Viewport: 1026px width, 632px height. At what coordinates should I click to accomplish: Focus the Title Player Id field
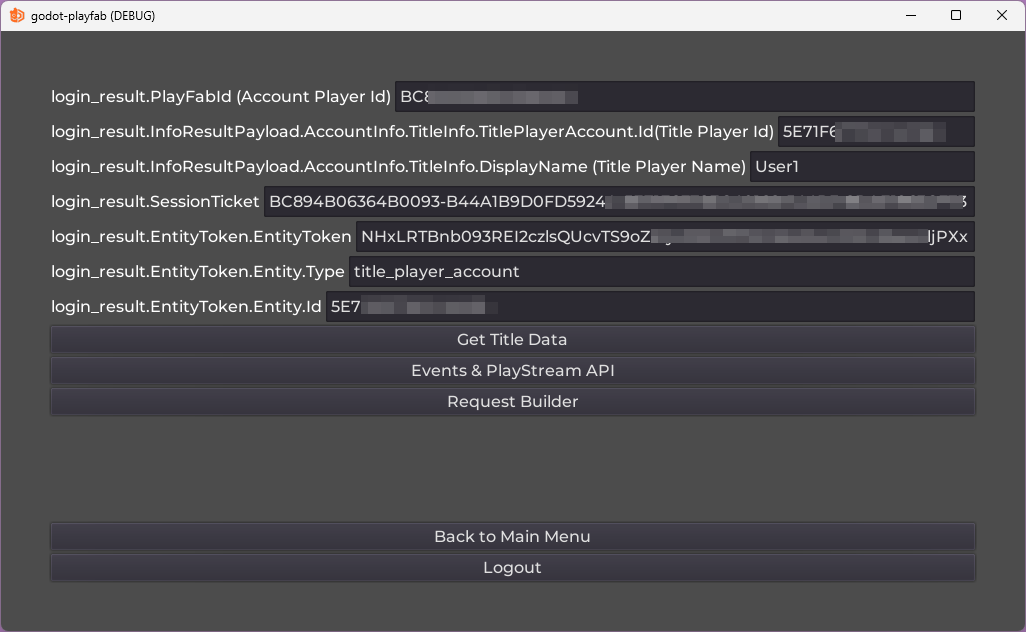click(876, 132)
